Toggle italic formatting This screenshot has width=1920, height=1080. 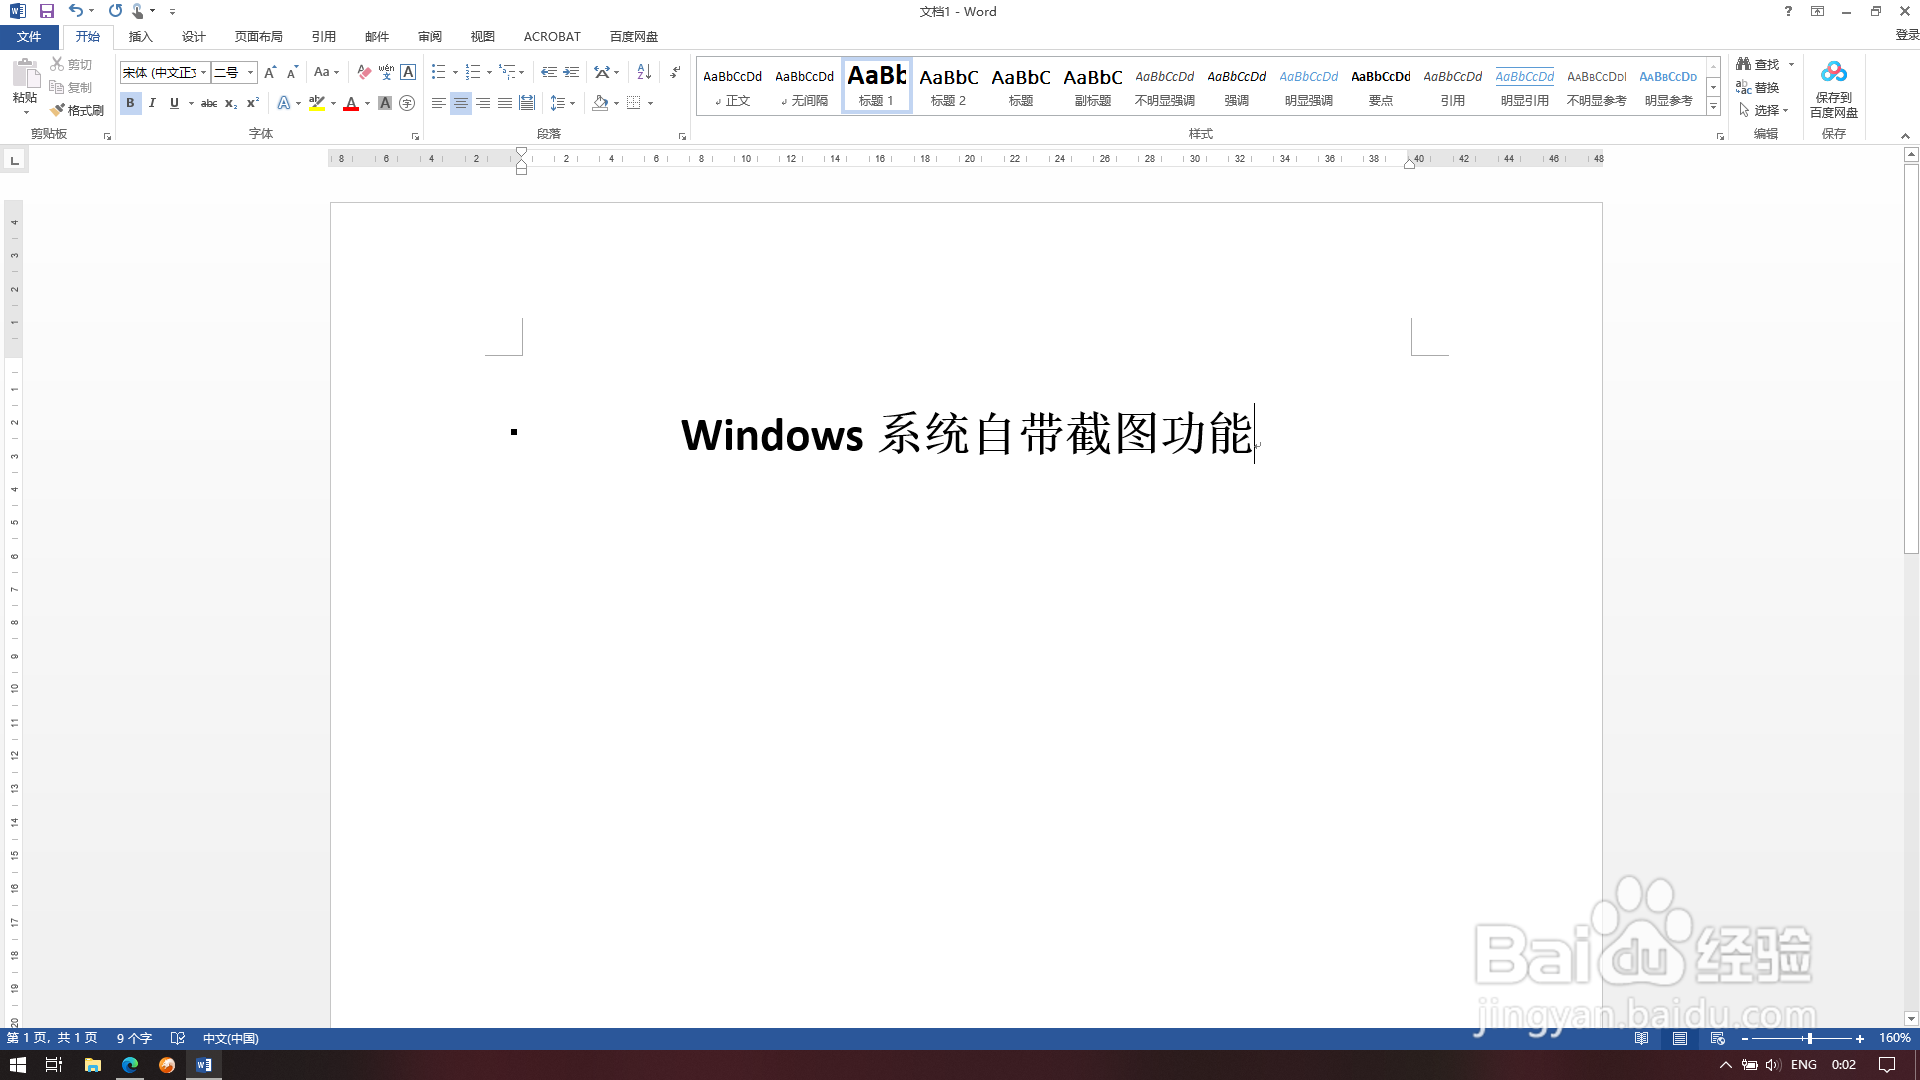[152, 103]
